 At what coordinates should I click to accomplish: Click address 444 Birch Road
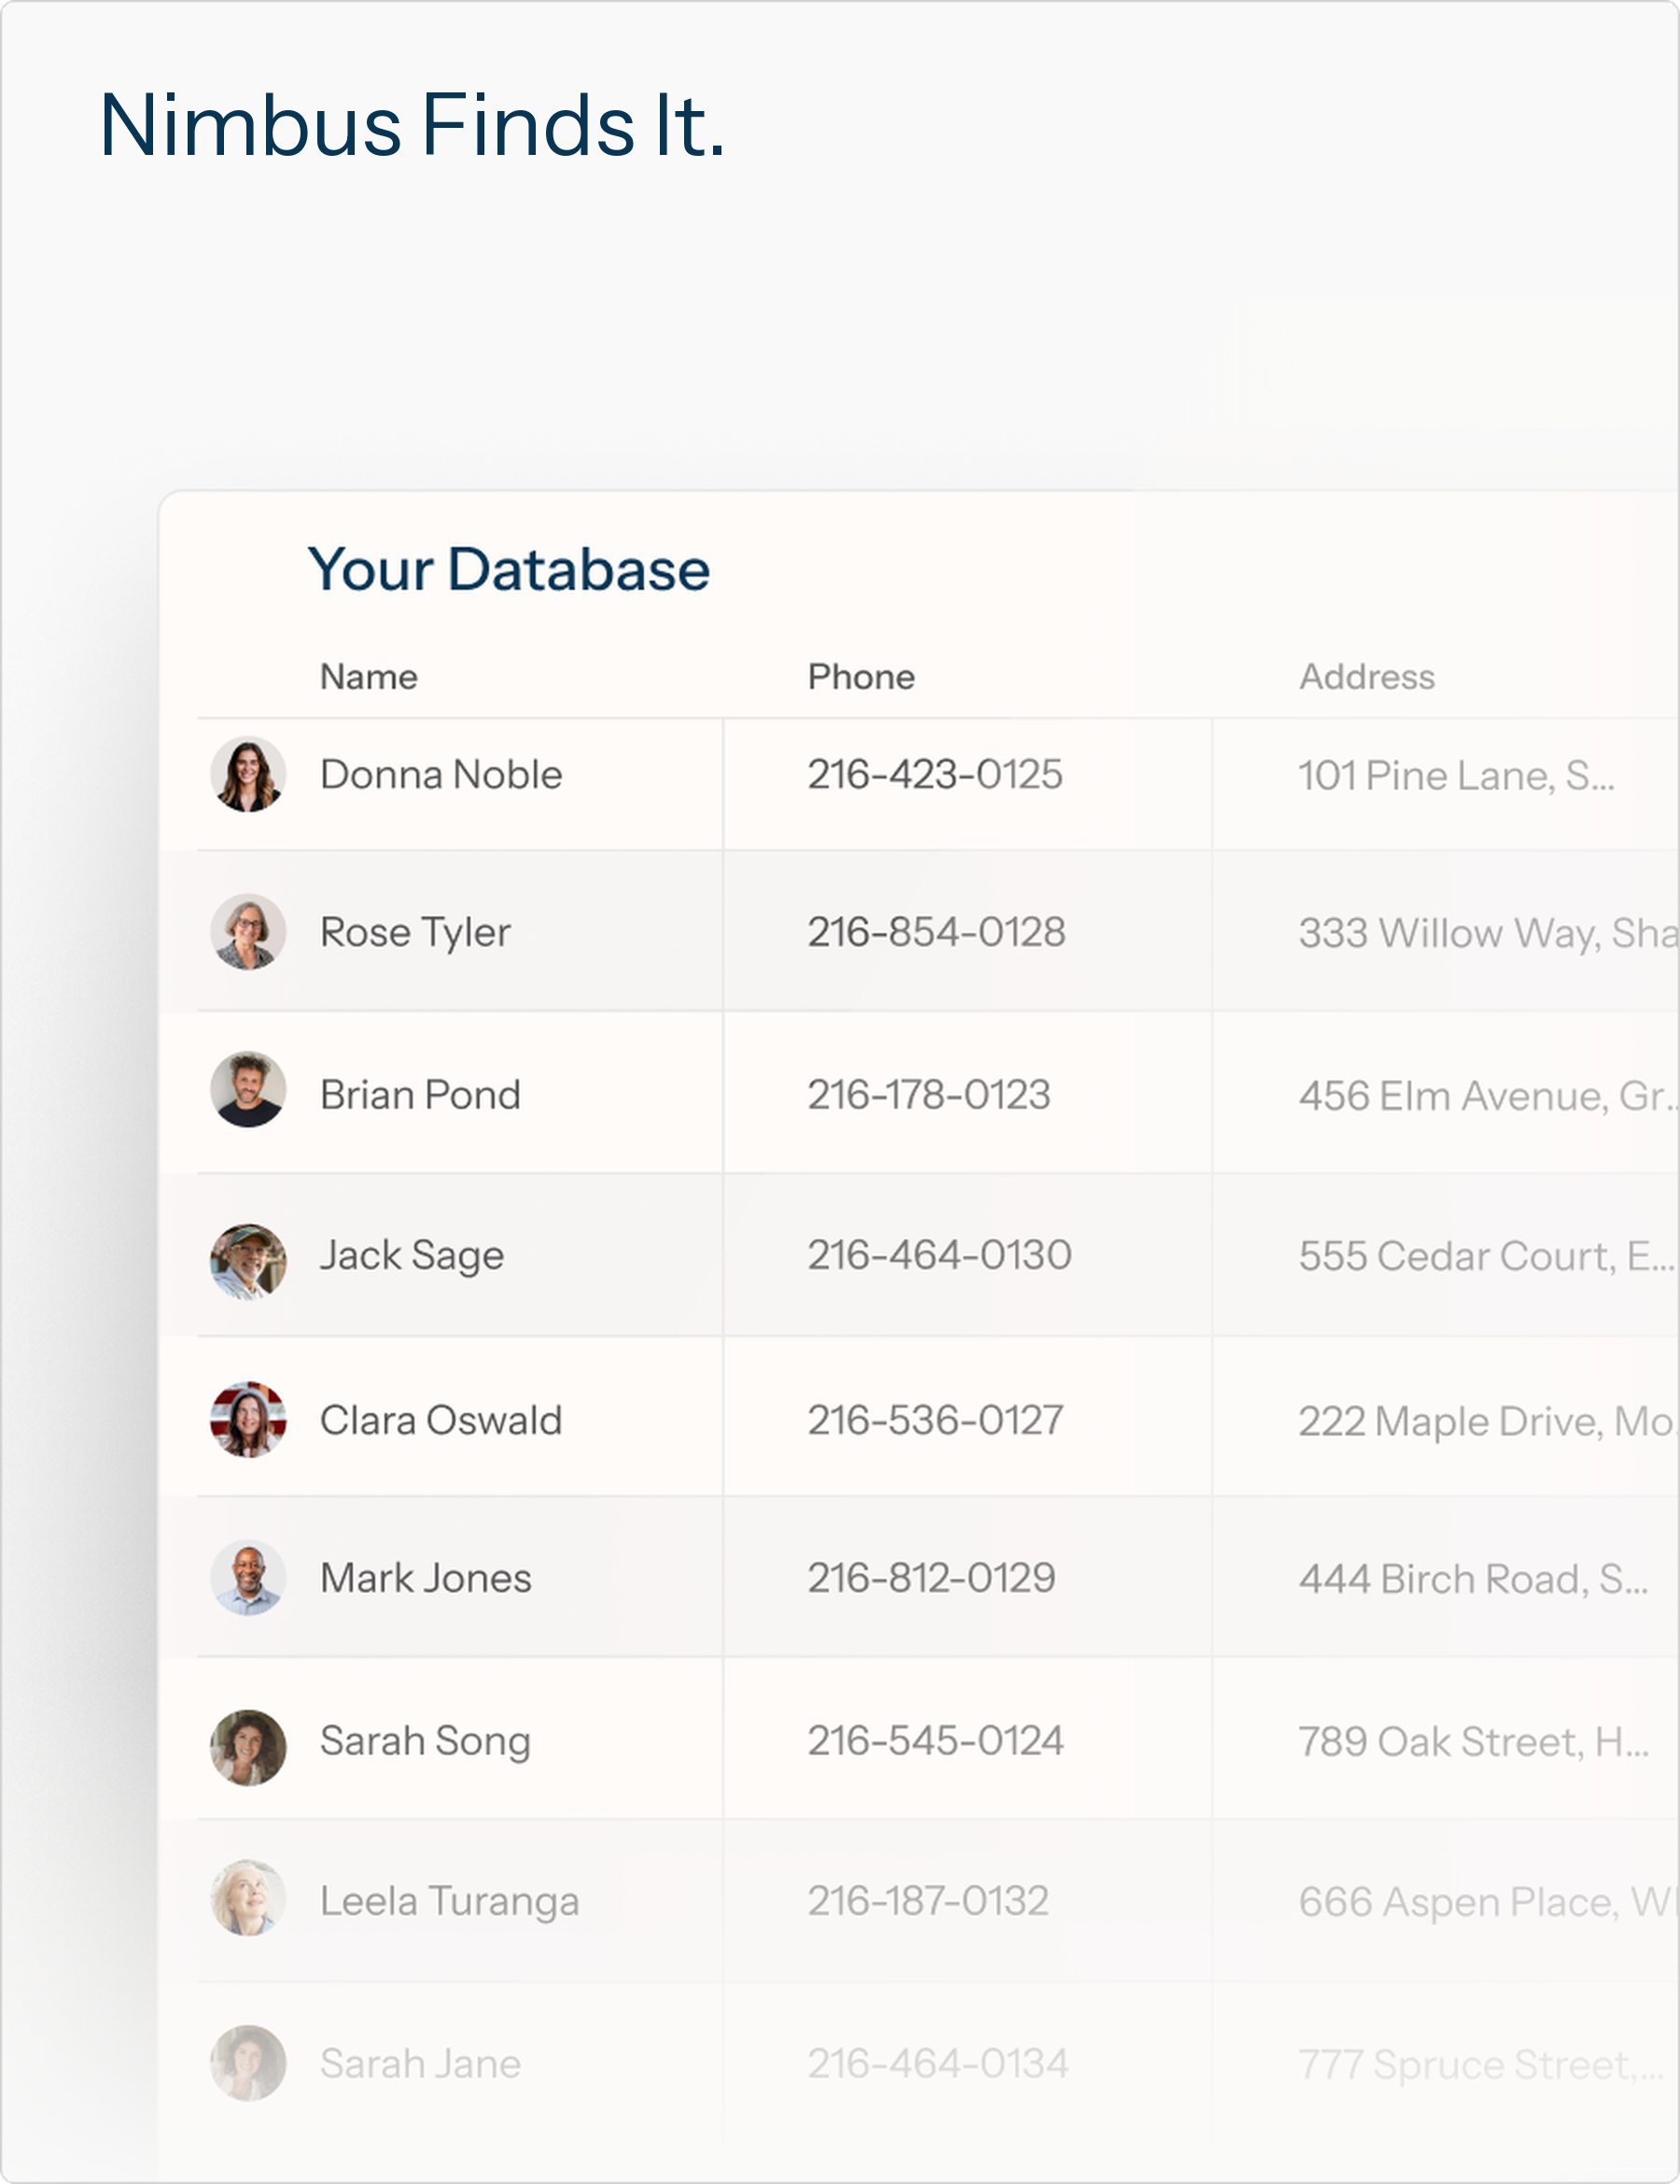coord(1473,1580)
